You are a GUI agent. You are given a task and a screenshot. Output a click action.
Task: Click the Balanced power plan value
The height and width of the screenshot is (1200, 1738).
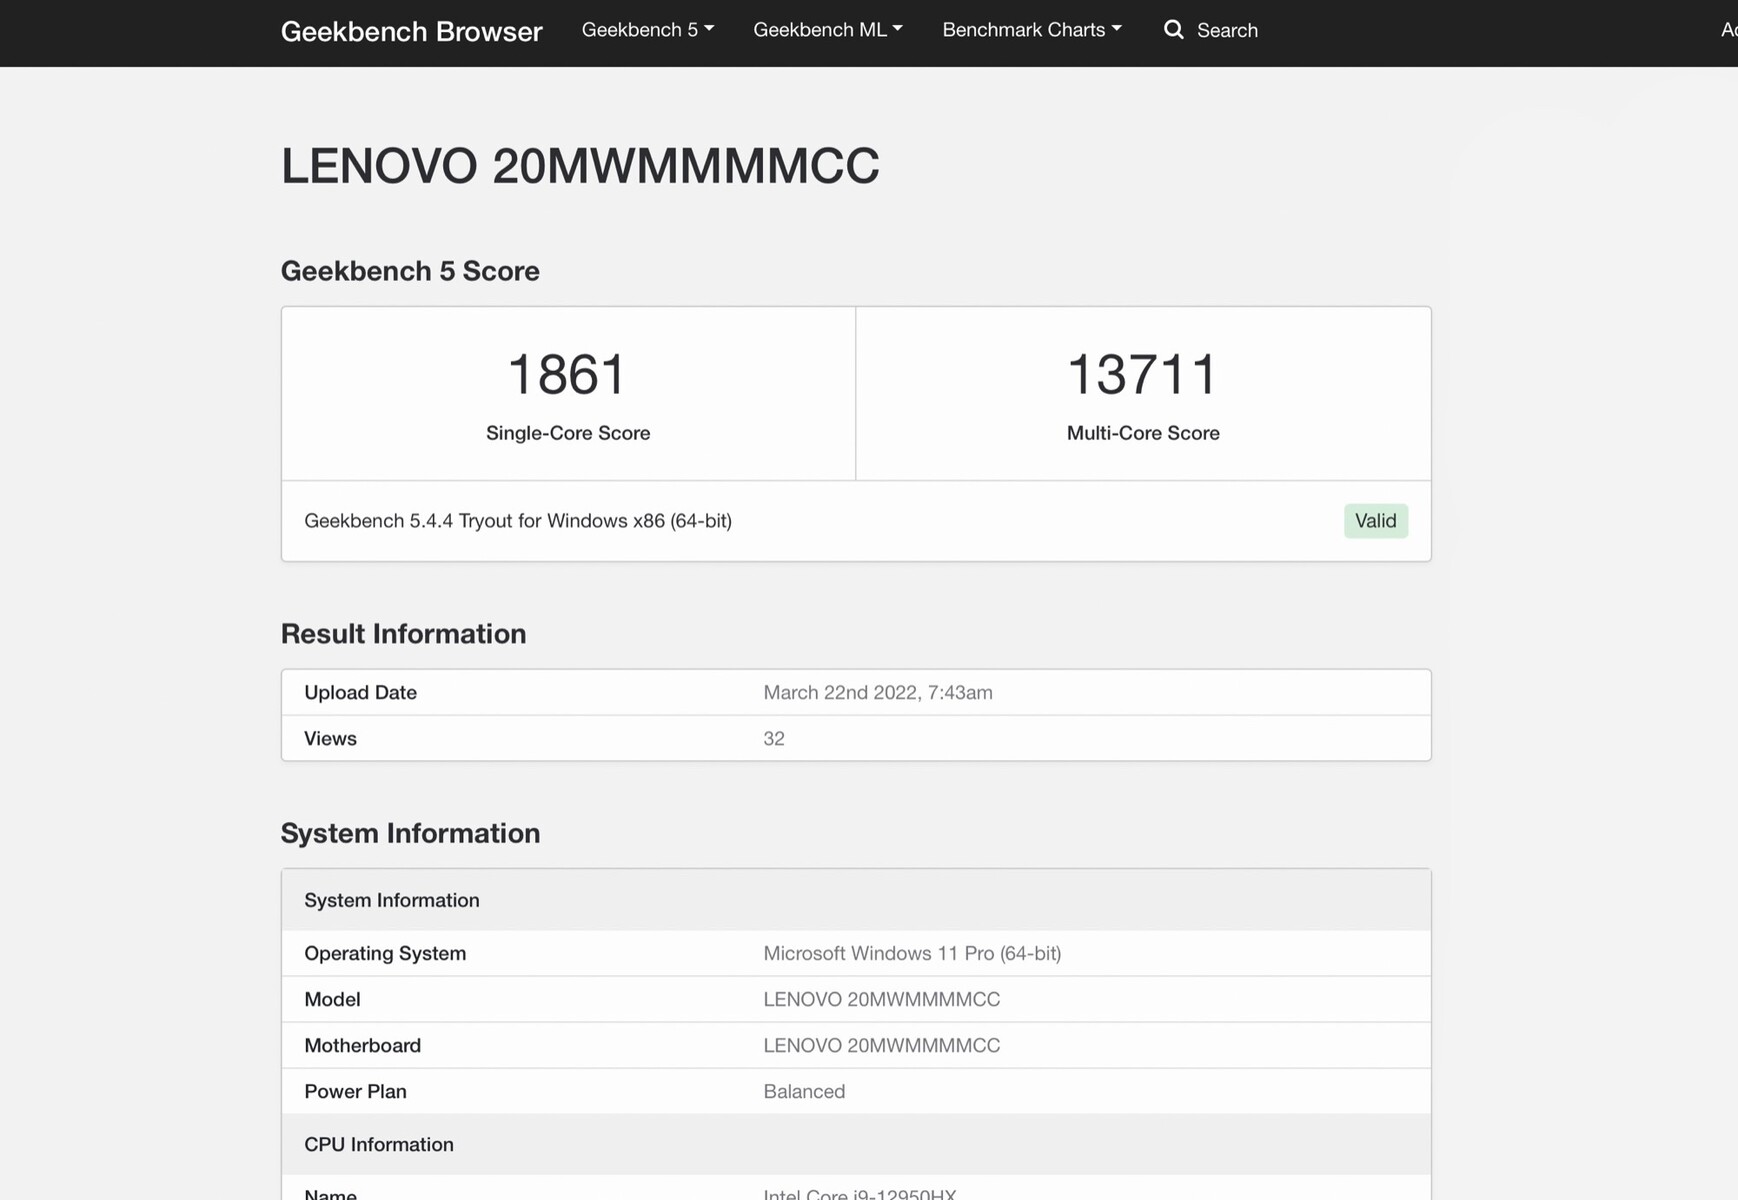pos(804,1092)
